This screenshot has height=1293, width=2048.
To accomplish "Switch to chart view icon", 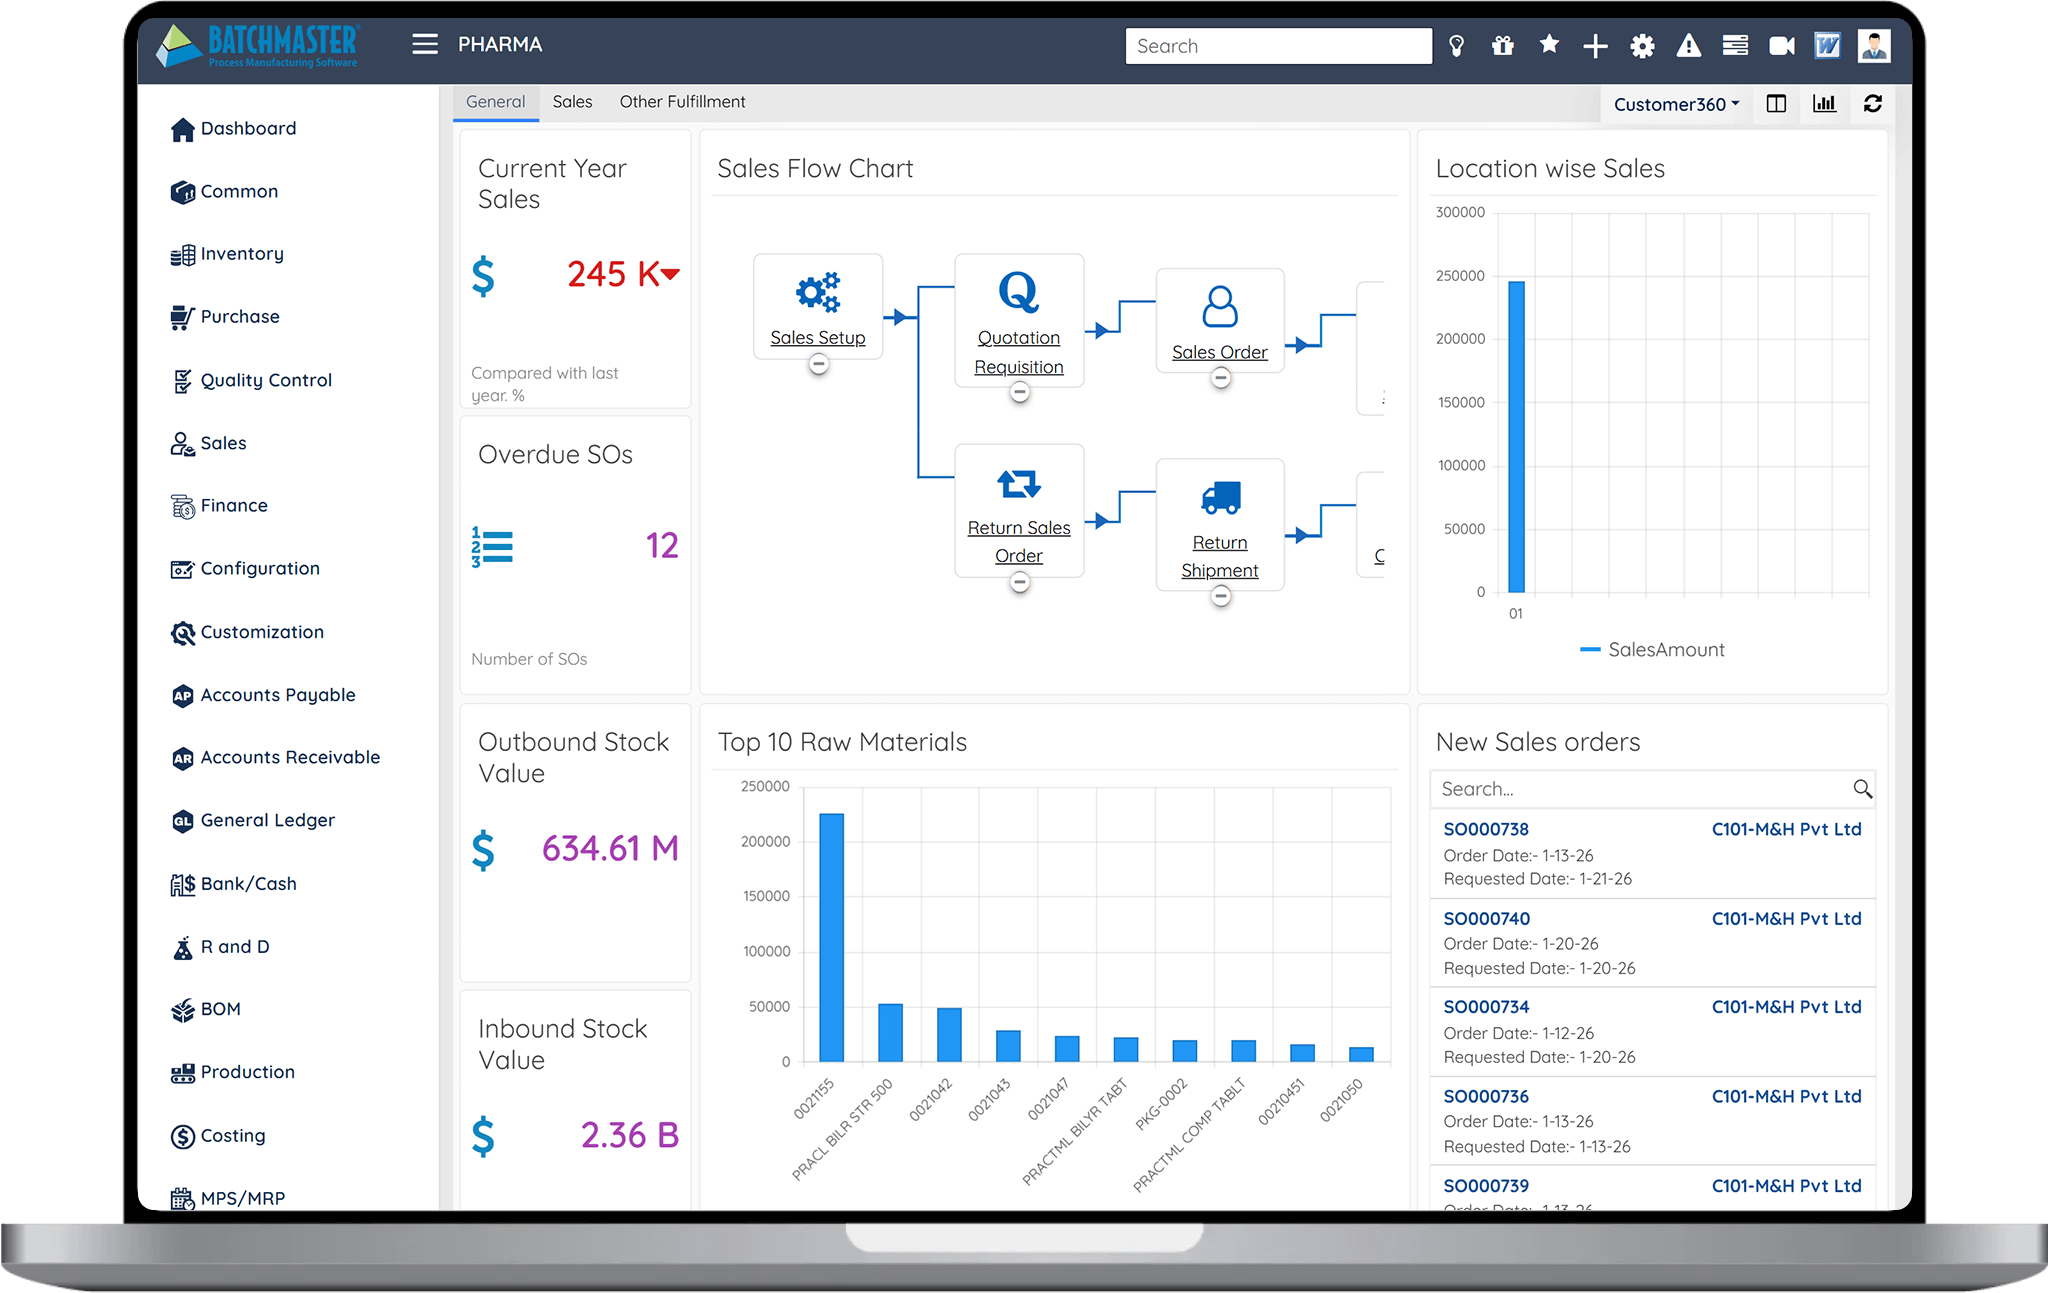I will (1824, 103).
